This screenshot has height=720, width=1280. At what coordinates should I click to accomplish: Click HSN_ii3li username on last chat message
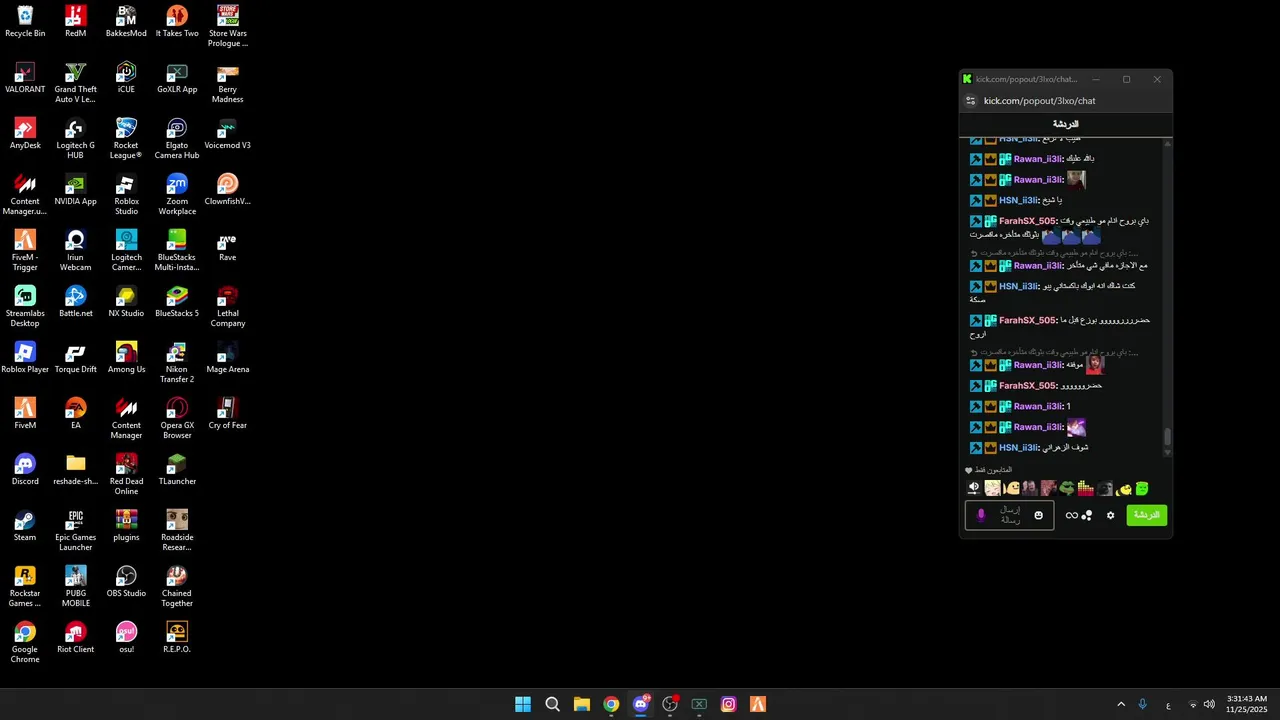1018,447
